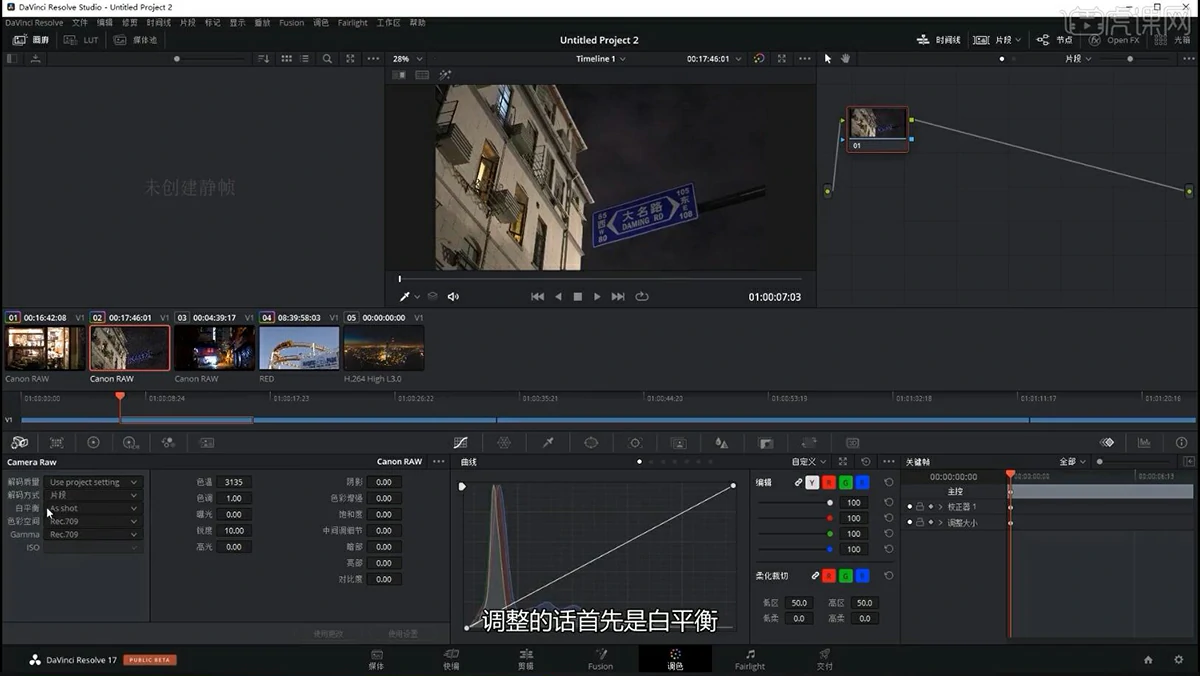The image size is (1200, 676).
Task: Open the 解码方式 dropdown
Action: click(x=94, y=495)
